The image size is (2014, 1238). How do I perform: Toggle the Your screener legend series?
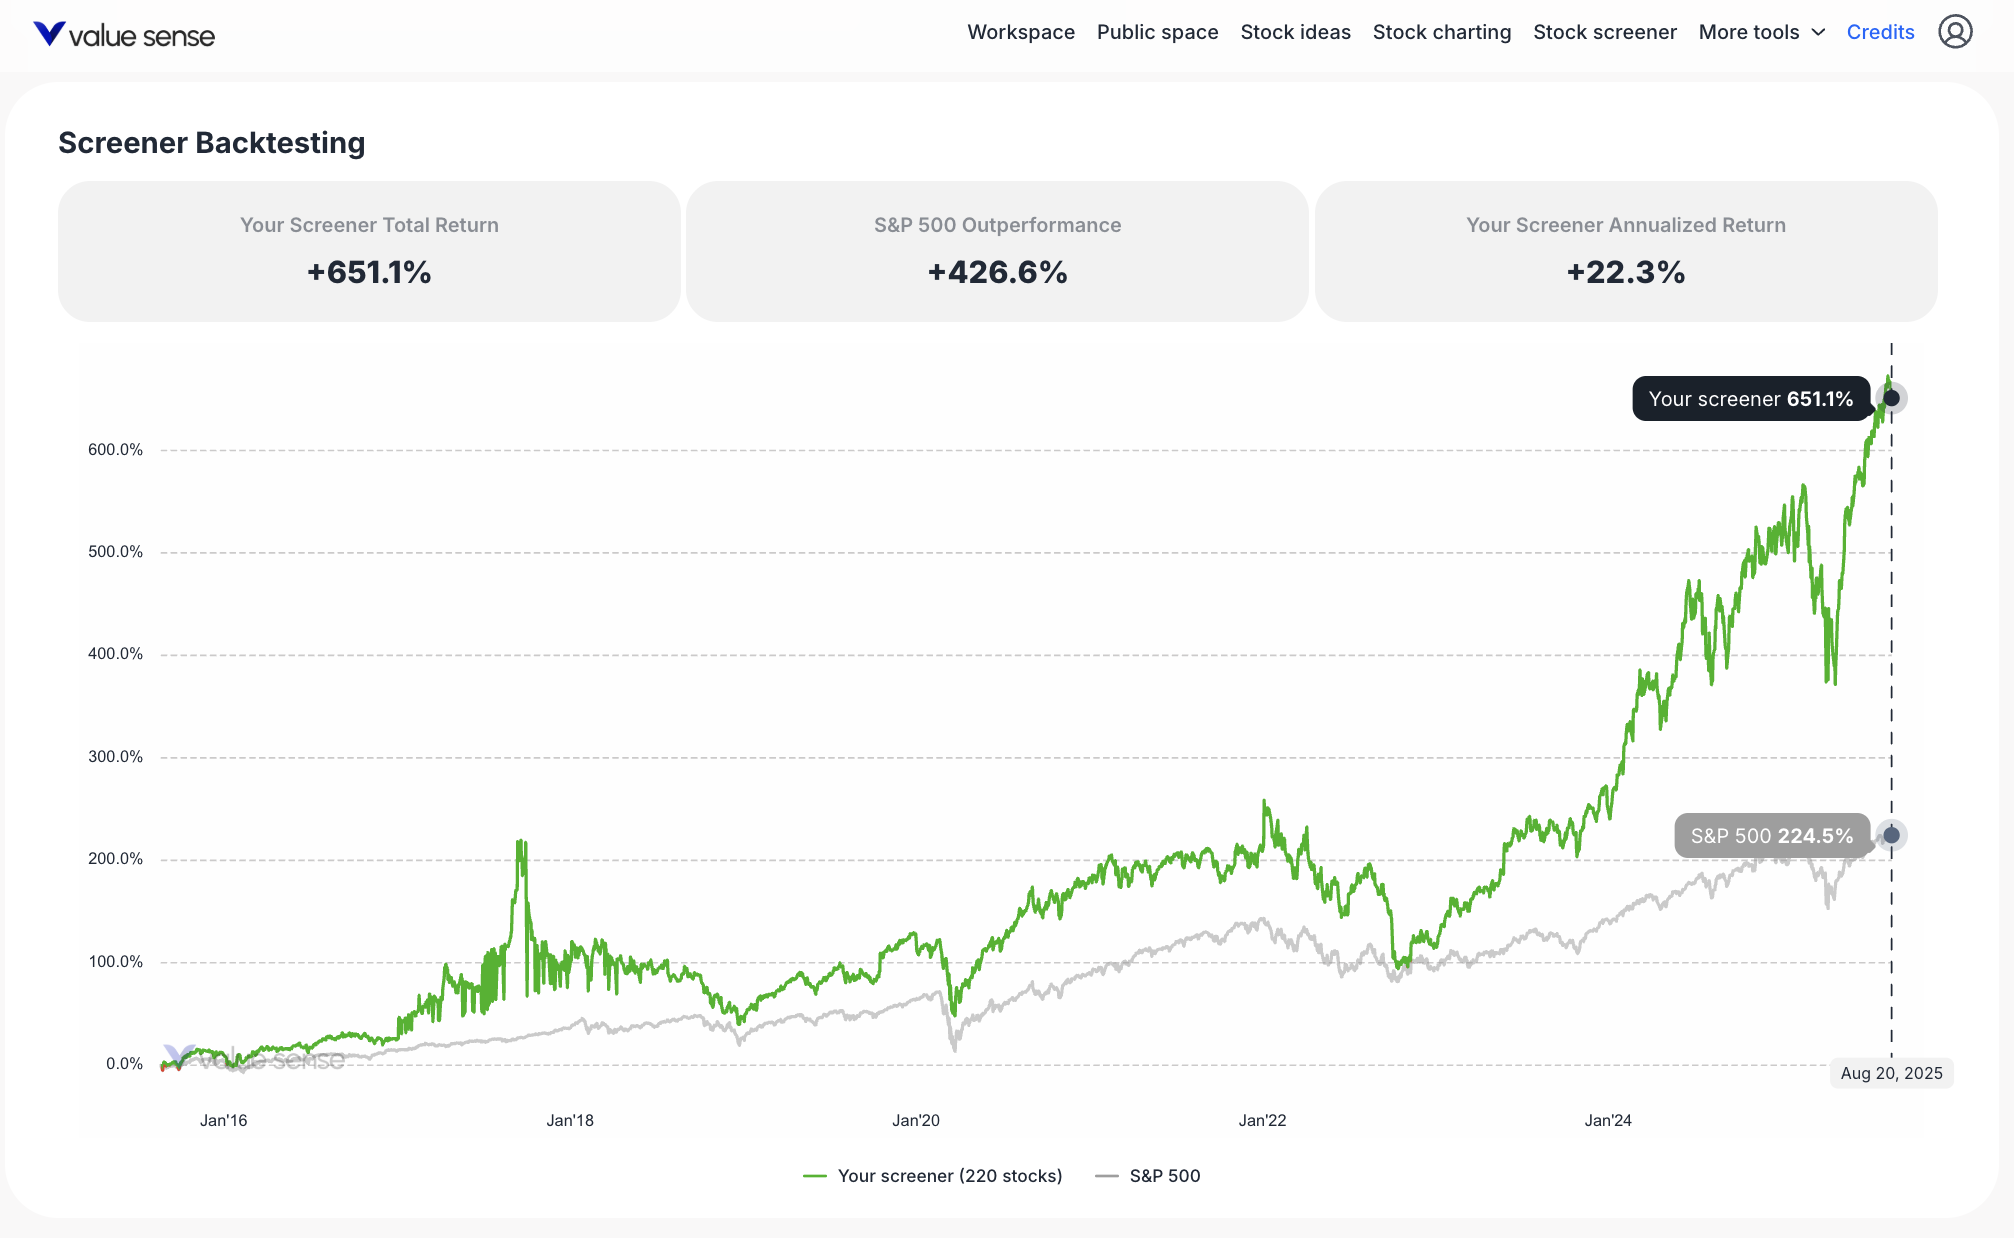pos(949,1176)
